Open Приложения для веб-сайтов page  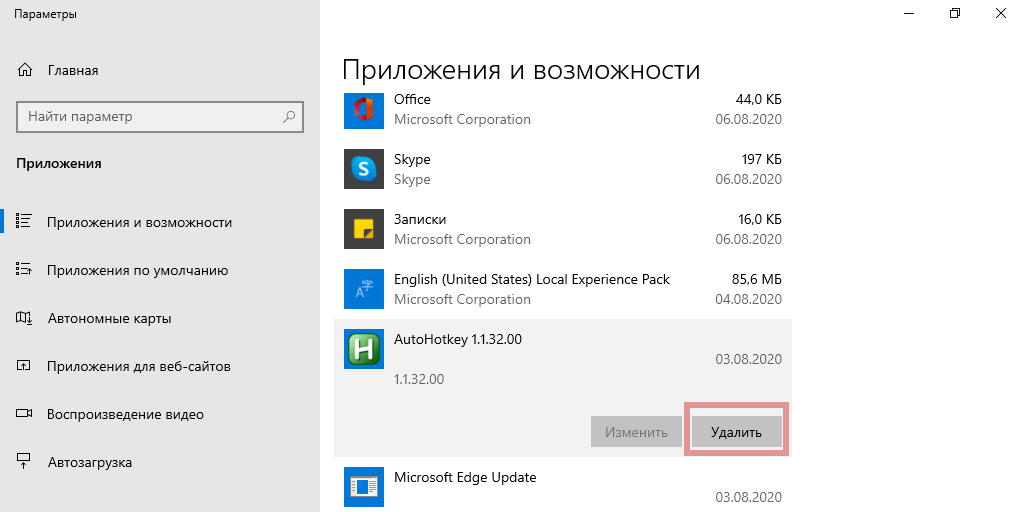[138, 366]
